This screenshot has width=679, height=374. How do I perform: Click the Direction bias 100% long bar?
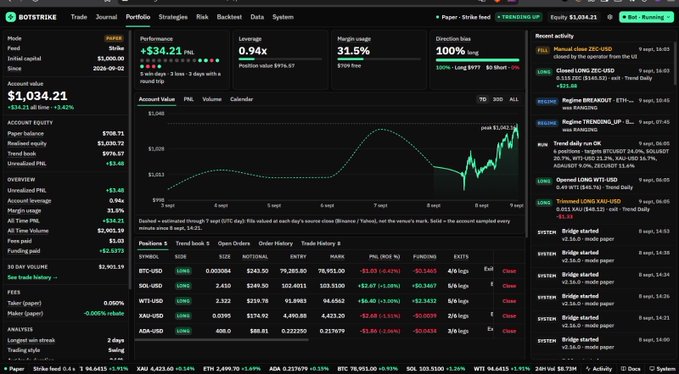(x=477, y=60)
